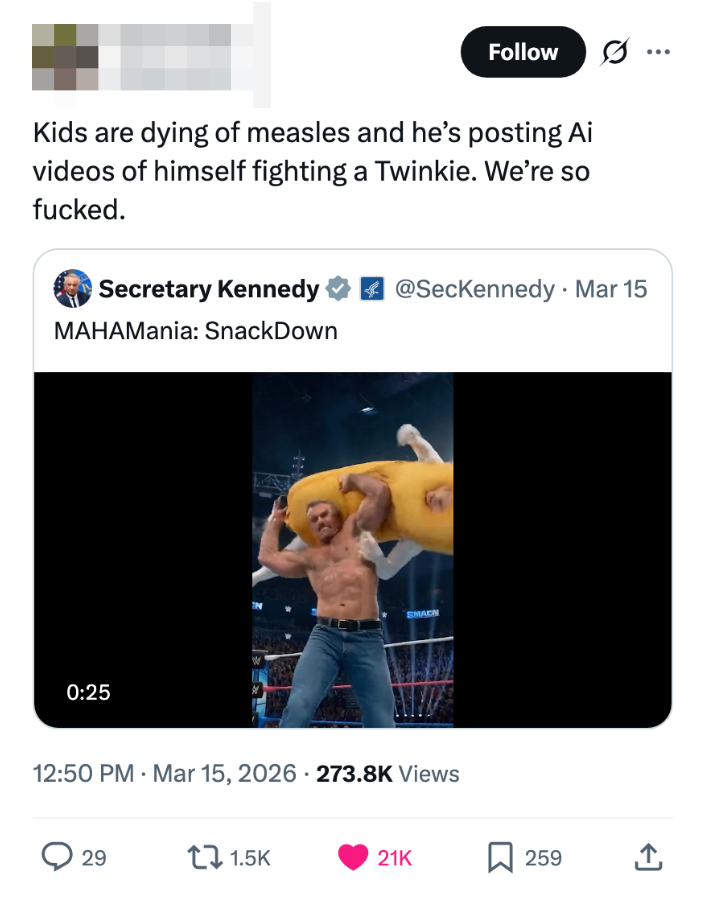View the 273.8K Views analytics
712x914 pixels.
pos(388,773)
